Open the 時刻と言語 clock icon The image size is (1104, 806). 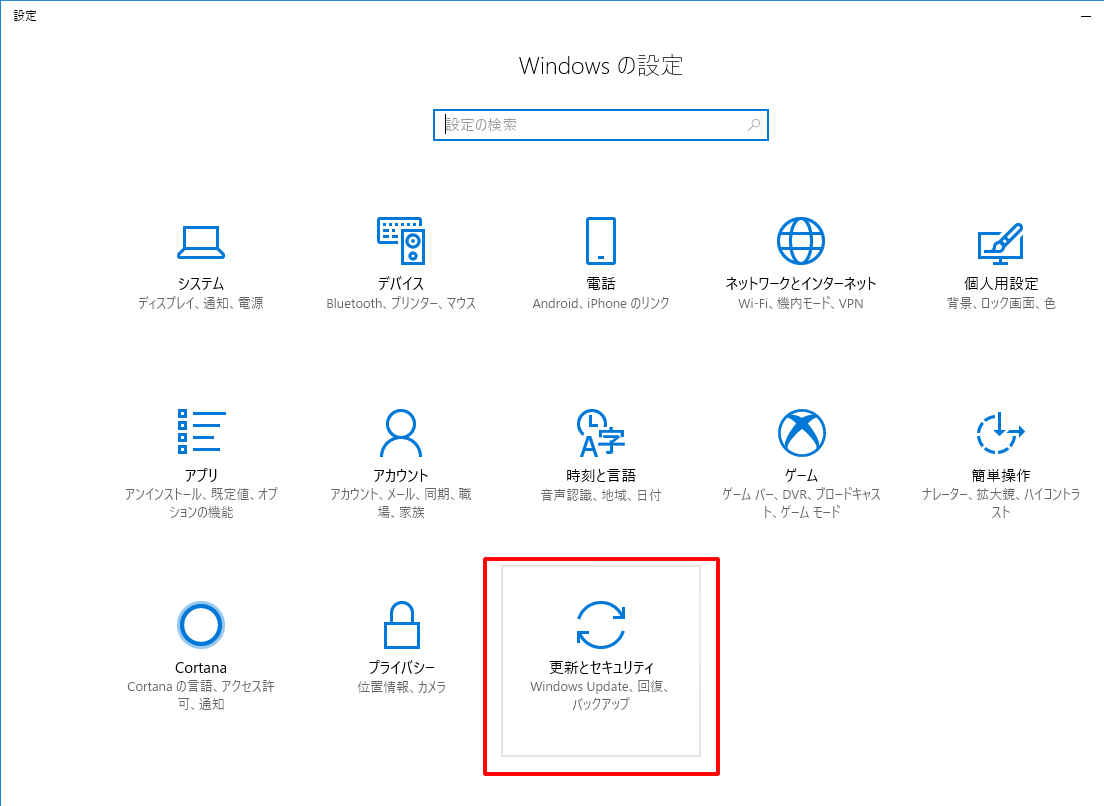(600, 433)
